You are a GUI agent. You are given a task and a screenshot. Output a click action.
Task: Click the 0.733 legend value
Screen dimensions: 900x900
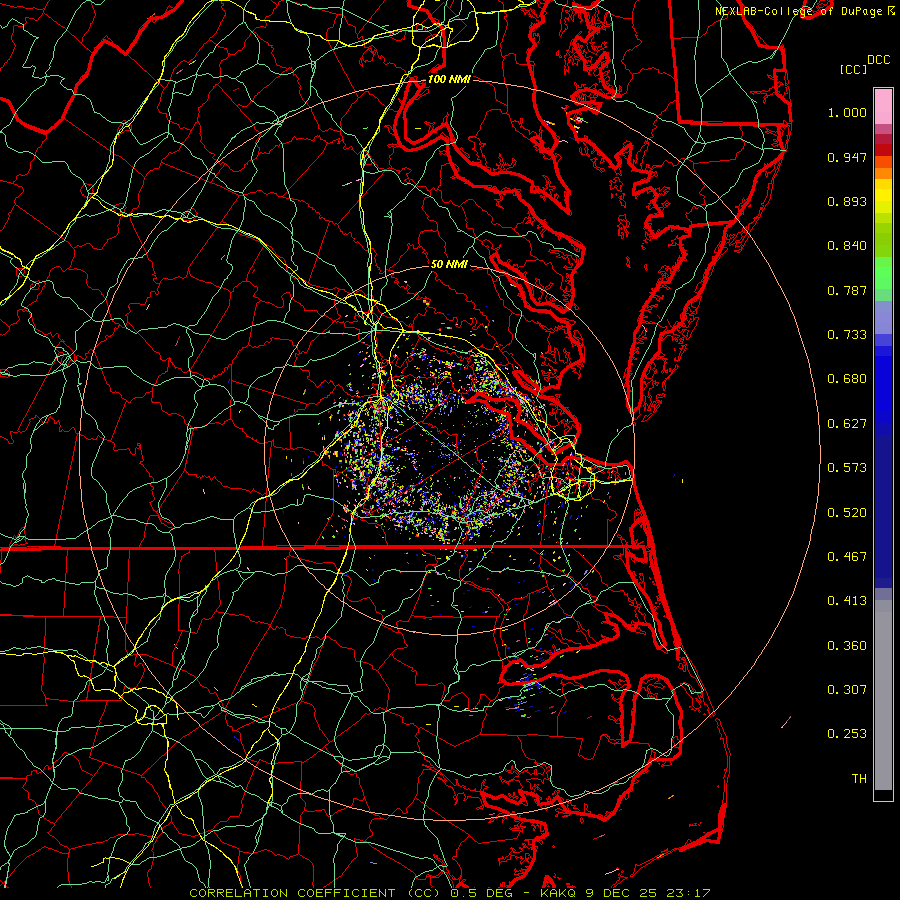coord(847,335)
